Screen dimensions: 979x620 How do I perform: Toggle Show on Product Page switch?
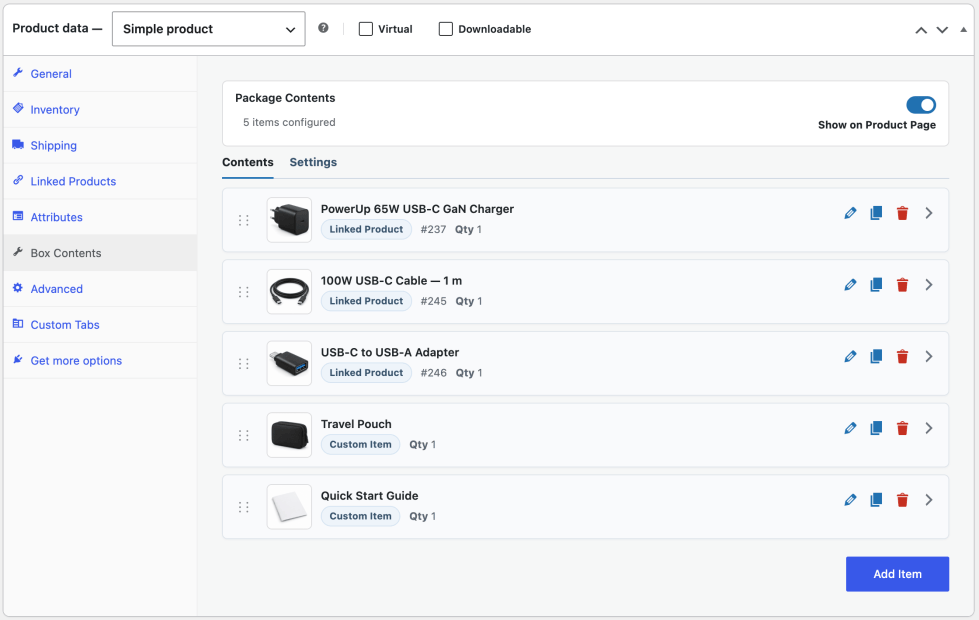coord(921,105)
